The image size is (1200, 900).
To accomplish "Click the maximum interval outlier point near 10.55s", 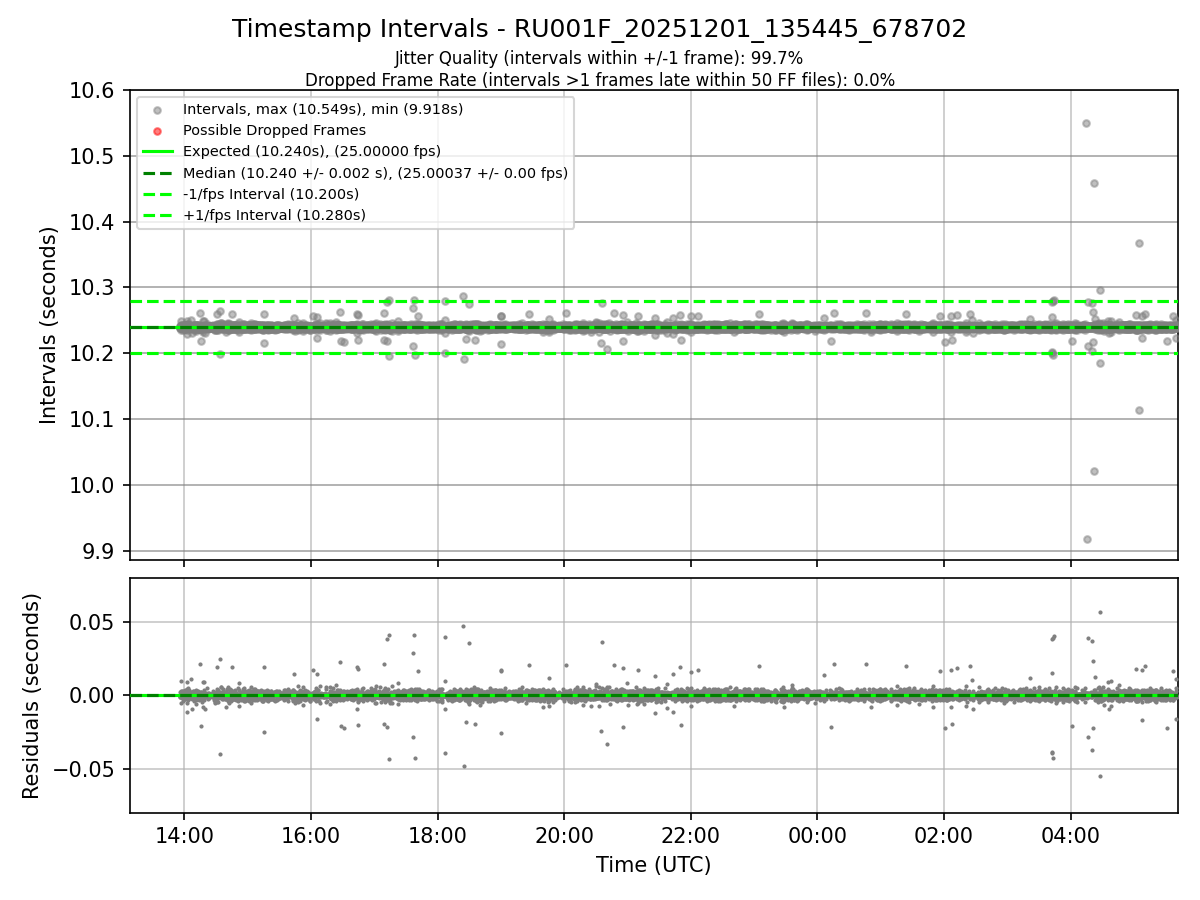I will point(1086,124).
